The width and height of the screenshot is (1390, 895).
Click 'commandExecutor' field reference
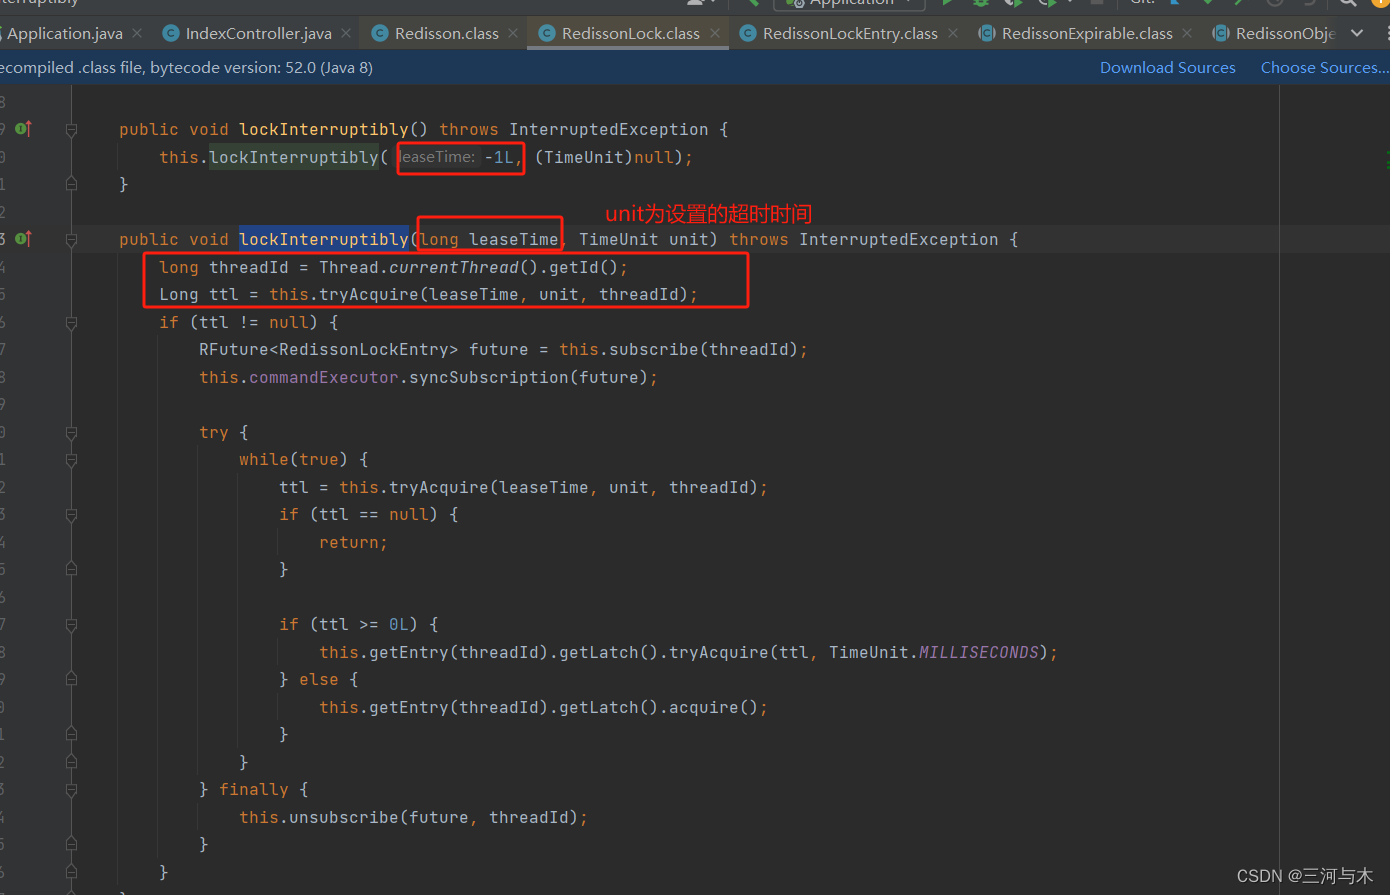pyautogui.click(x=324, y=377)
